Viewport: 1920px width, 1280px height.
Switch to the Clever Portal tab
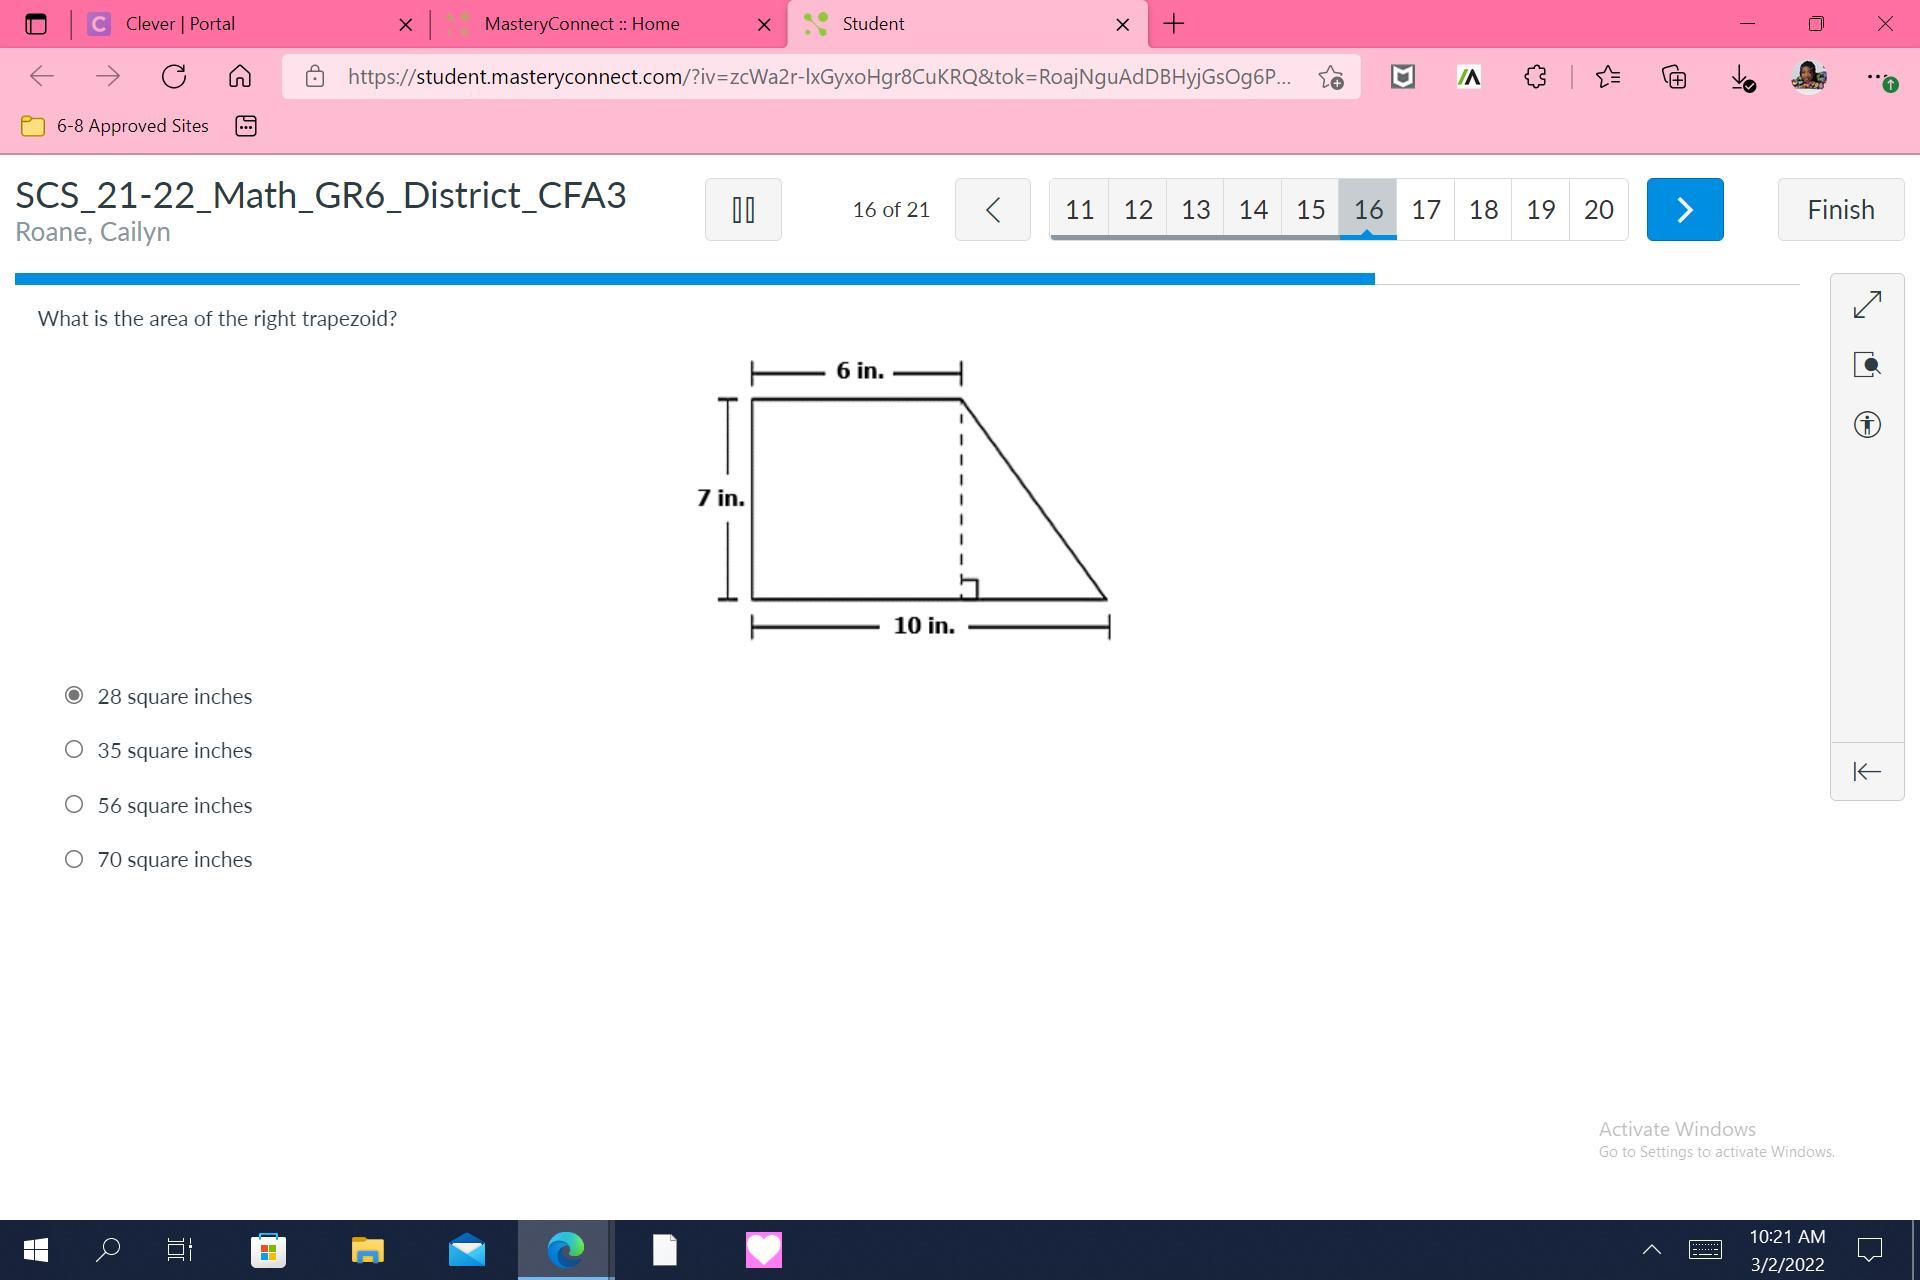180,24
